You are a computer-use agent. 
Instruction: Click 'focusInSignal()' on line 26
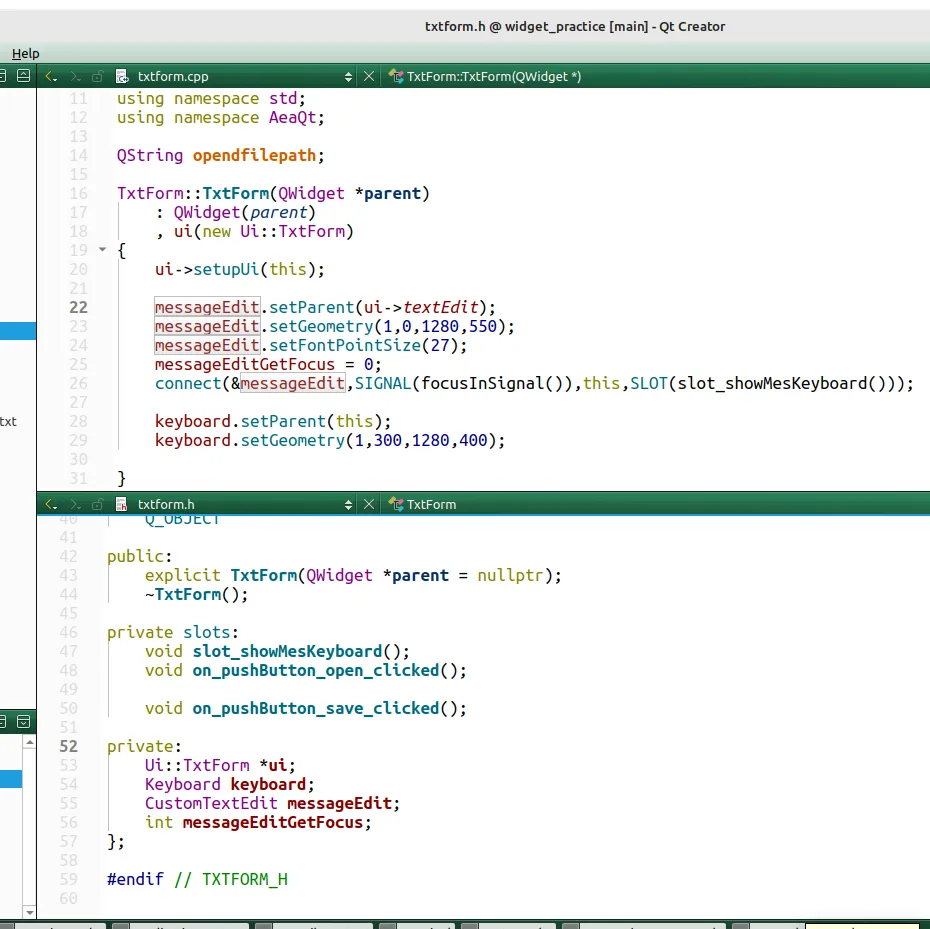(492, 383)
